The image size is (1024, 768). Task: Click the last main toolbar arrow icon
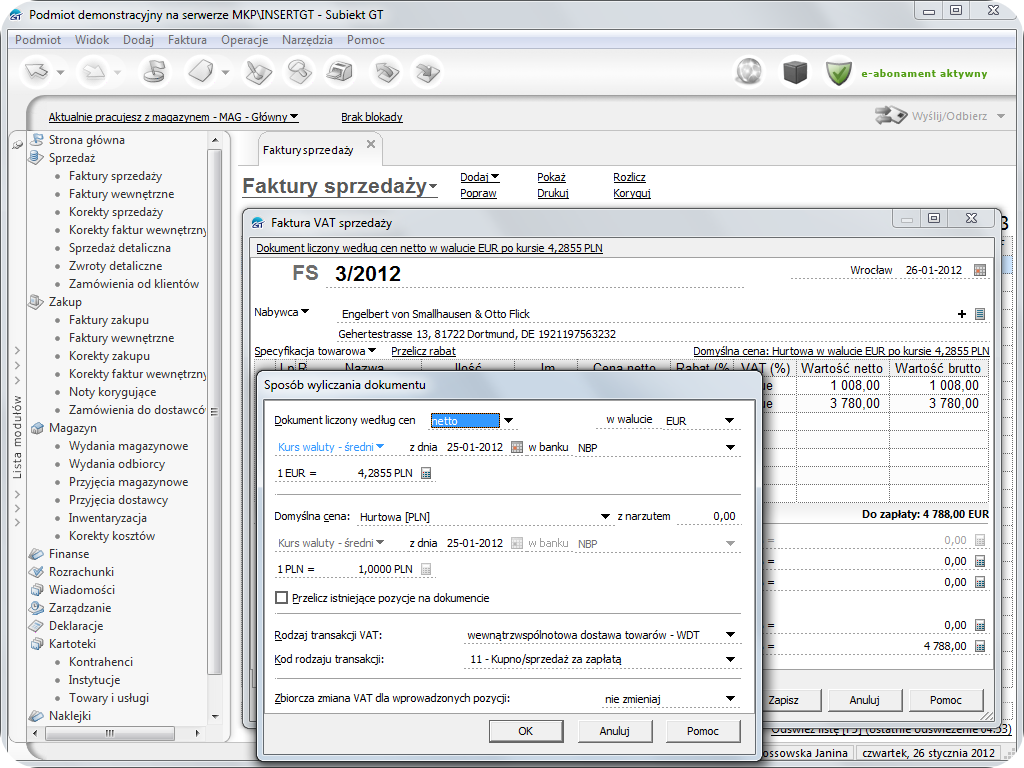tap(428, 72)
